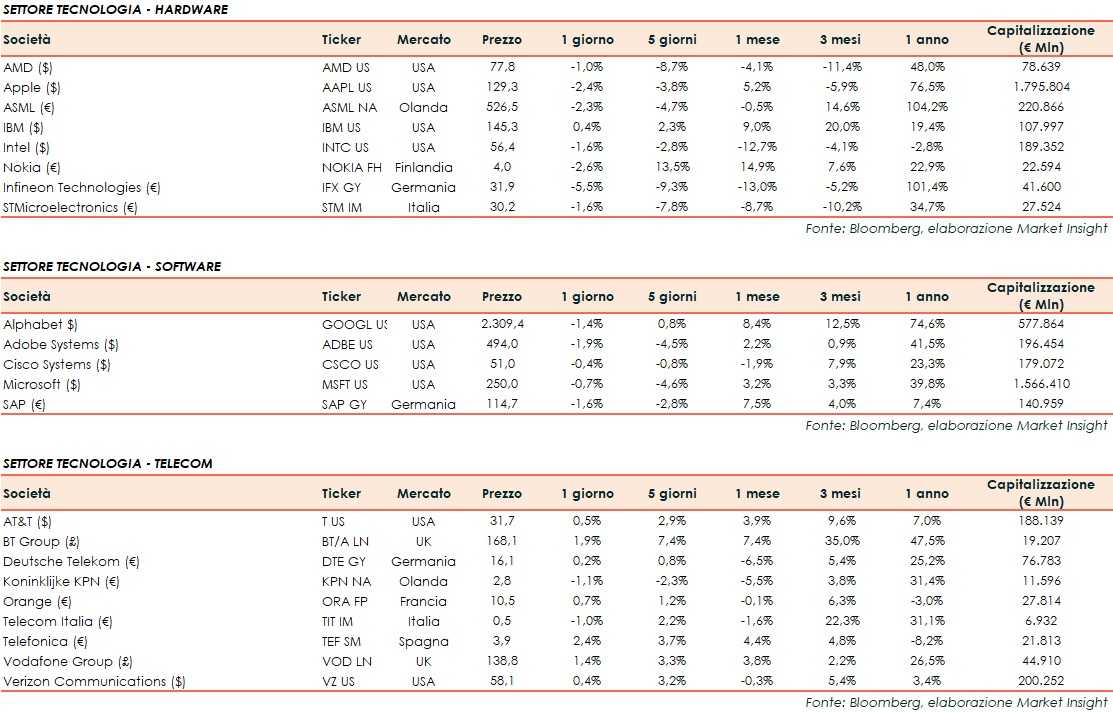Click the ASML NA ticker cell
The width and height of the screenshot is (1113, 712).
click(346, 107)
